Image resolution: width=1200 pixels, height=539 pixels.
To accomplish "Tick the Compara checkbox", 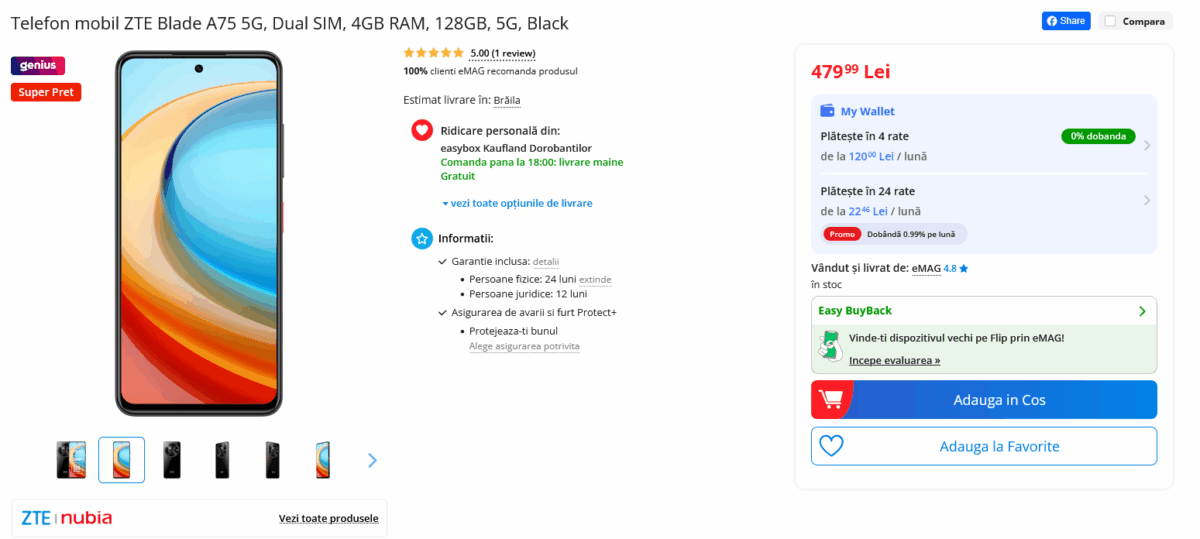I will point(1110,21).
